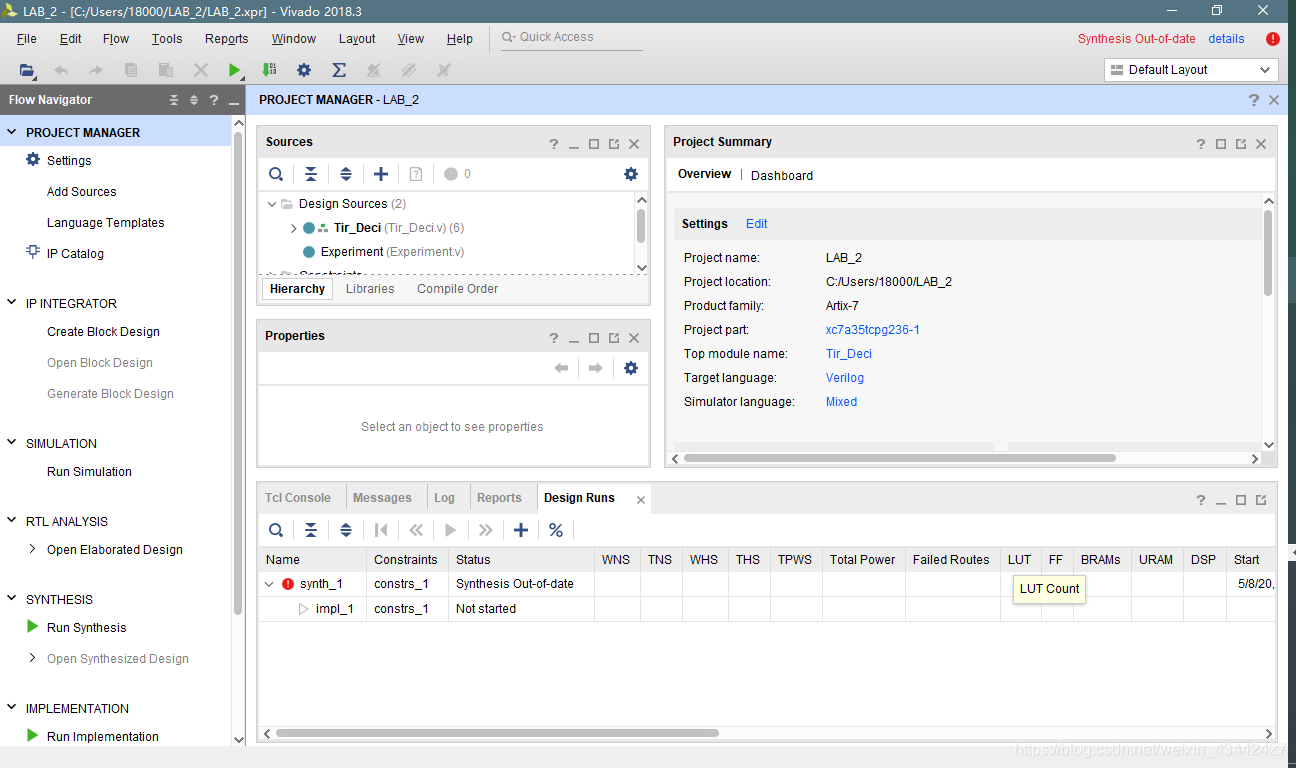Open Default Layout dropdown
Screen dimensions: 1296x768
coord(1192,70)
